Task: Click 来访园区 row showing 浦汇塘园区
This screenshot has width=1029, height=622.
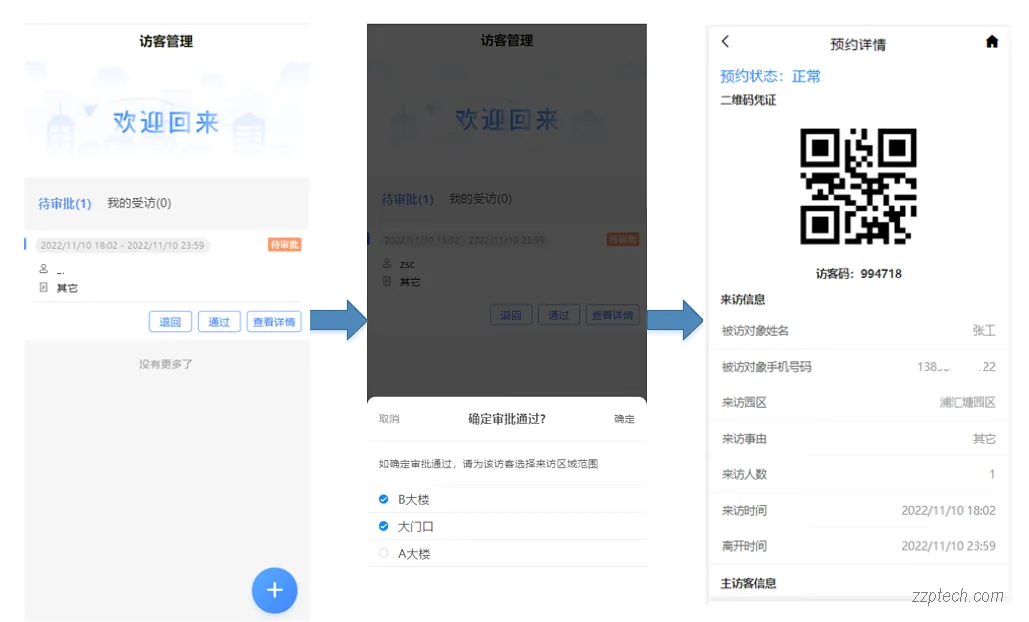Action: pos(858,402)
